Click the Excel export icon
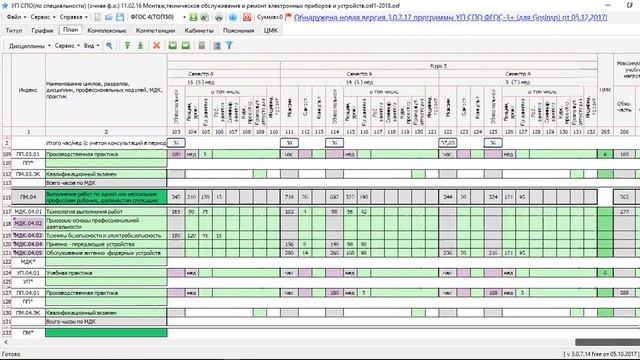Image resolution: width=640 pixels, height=360 pixels. (204, 17)
